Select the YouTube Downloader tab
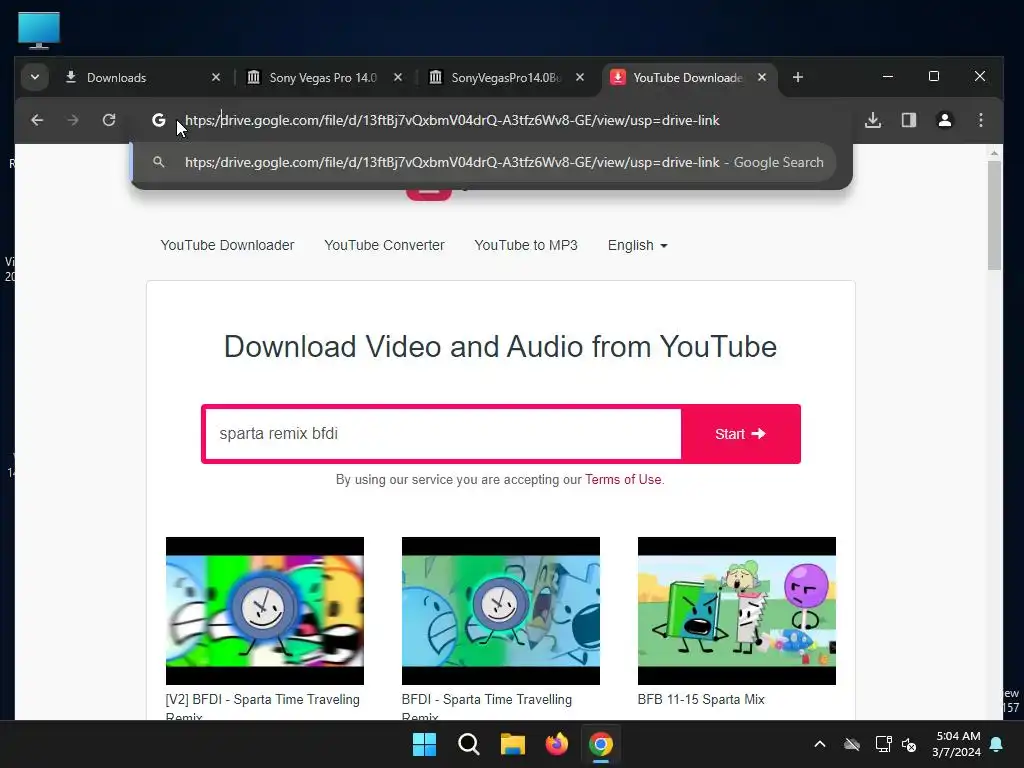 tap(688, 78)
